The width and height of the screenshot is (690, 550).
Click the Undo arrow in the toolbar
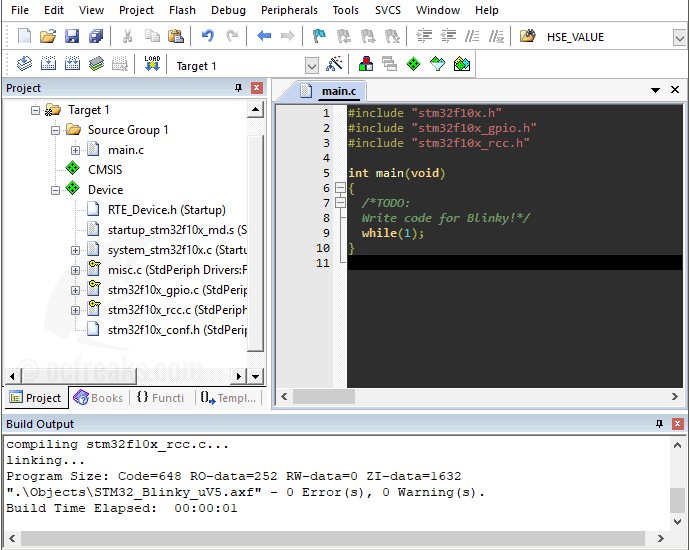tap(207, 37)
